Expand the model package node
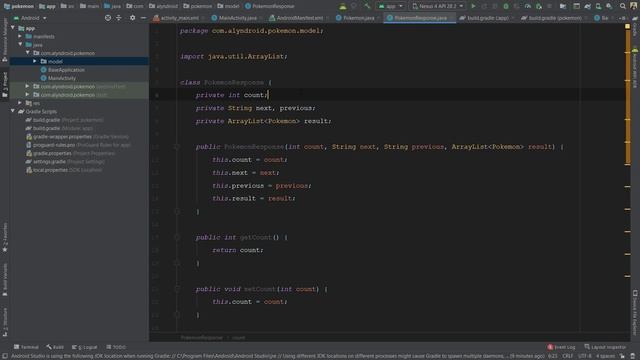This screenshot has height=360, width=640. [x=35, y=61]
